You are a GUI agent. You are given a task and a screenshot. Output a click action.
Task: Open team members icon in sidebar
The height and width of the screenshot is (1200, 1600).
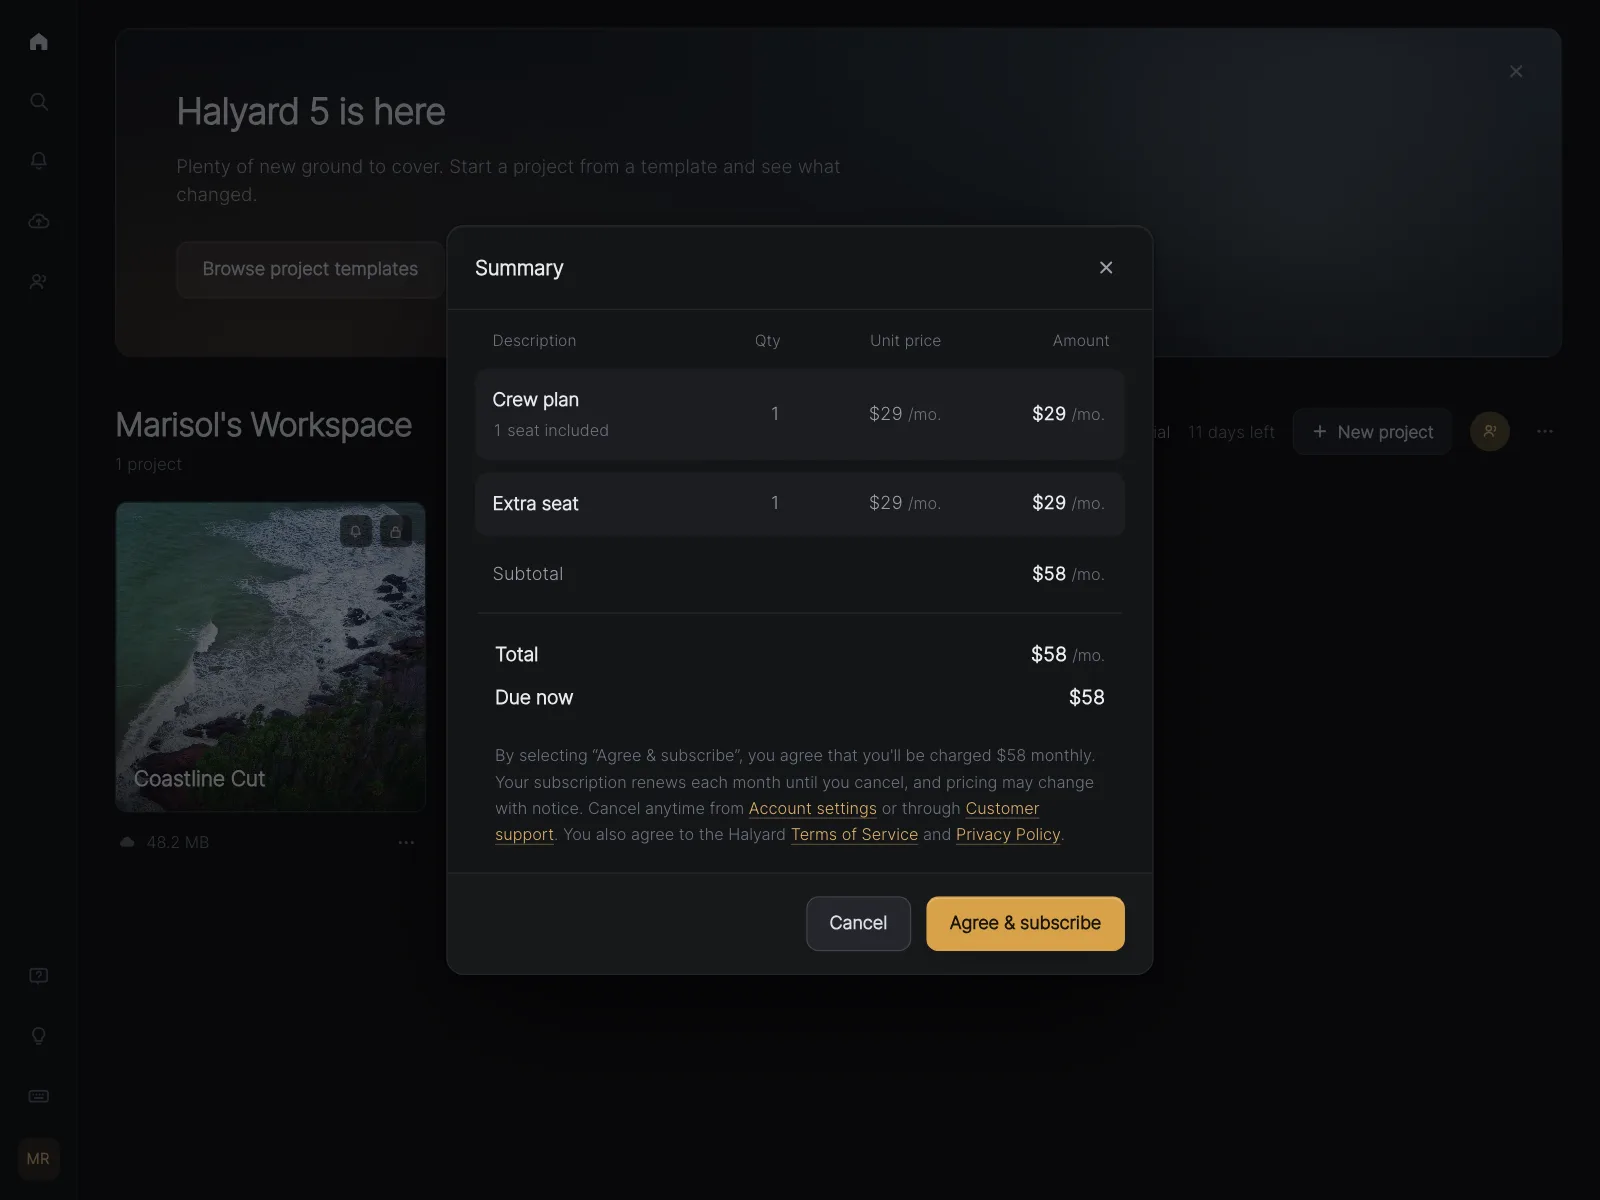[x=39, y=281]
